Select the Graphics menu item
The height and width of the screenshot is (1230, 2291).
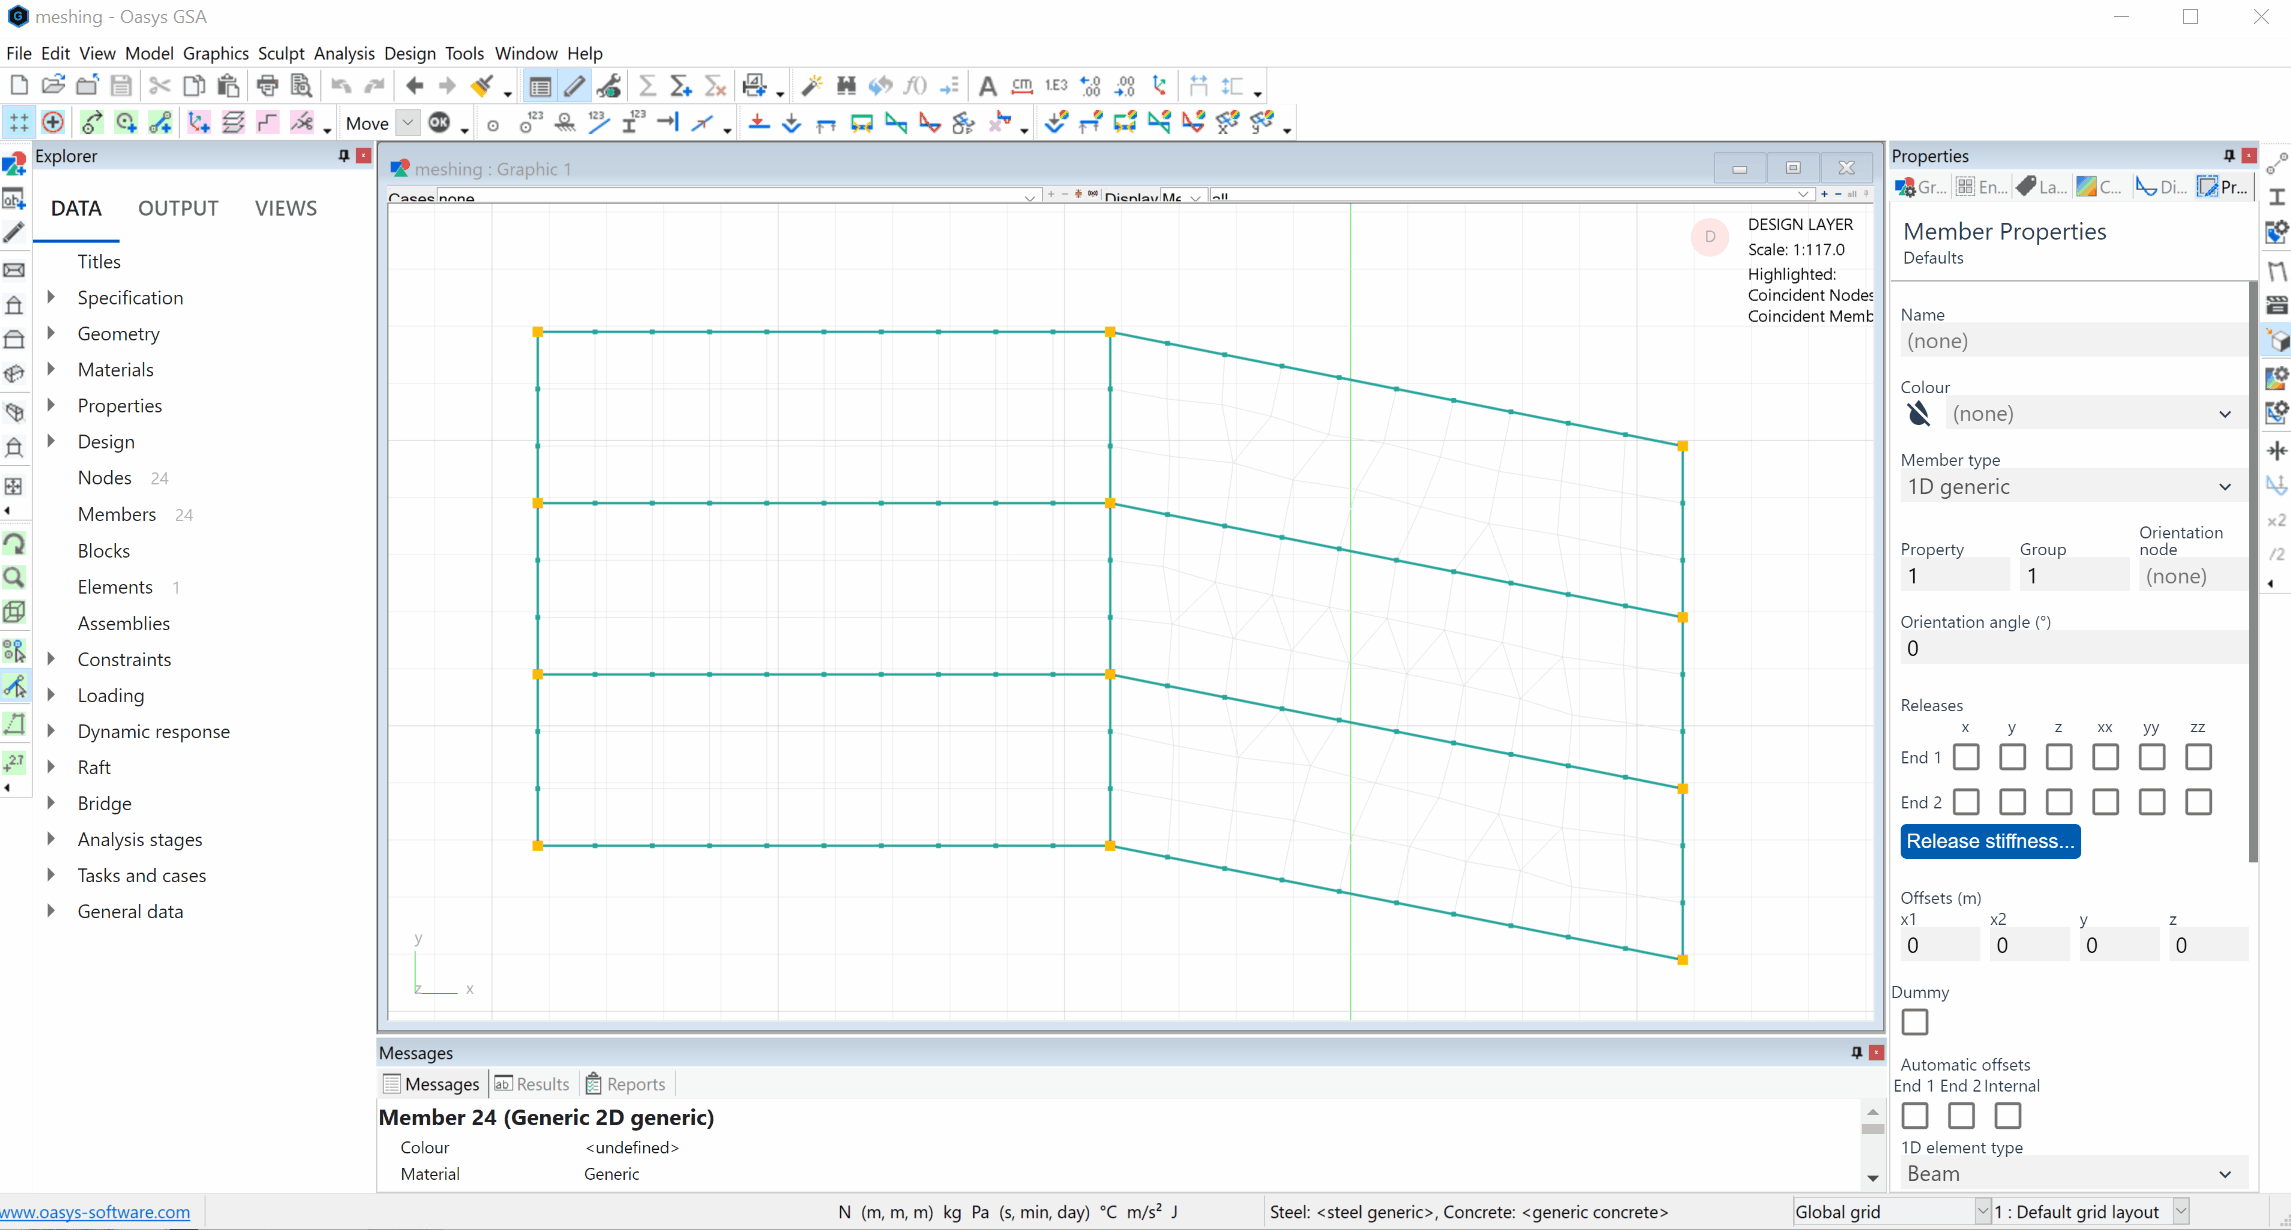pyautogui.click(x=217, y=53)
